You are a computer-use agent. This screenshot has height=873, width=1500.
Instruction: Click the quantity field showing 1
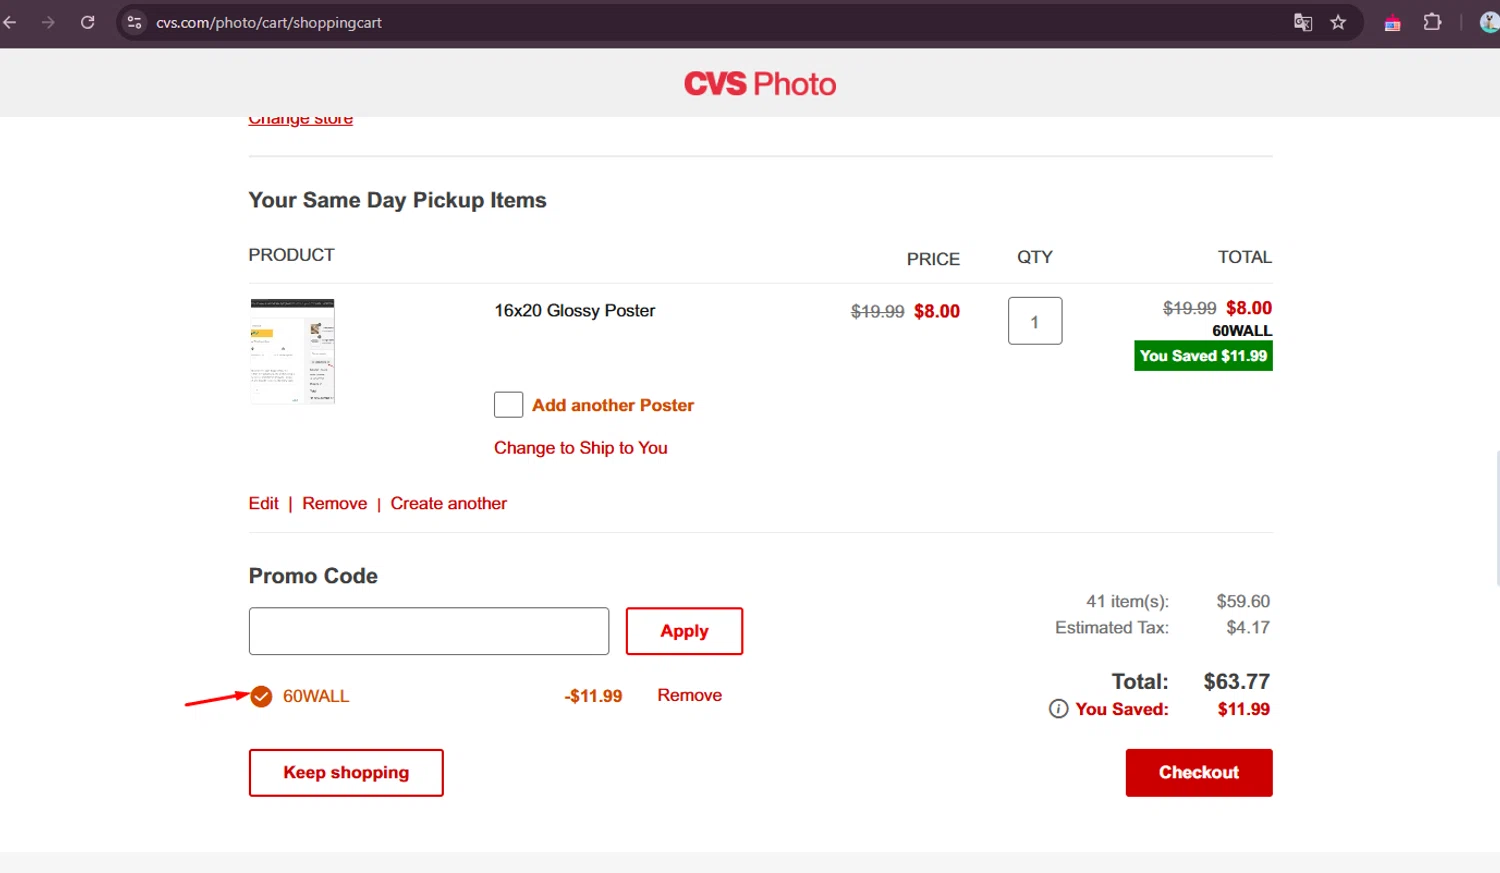coord(1035,321)
